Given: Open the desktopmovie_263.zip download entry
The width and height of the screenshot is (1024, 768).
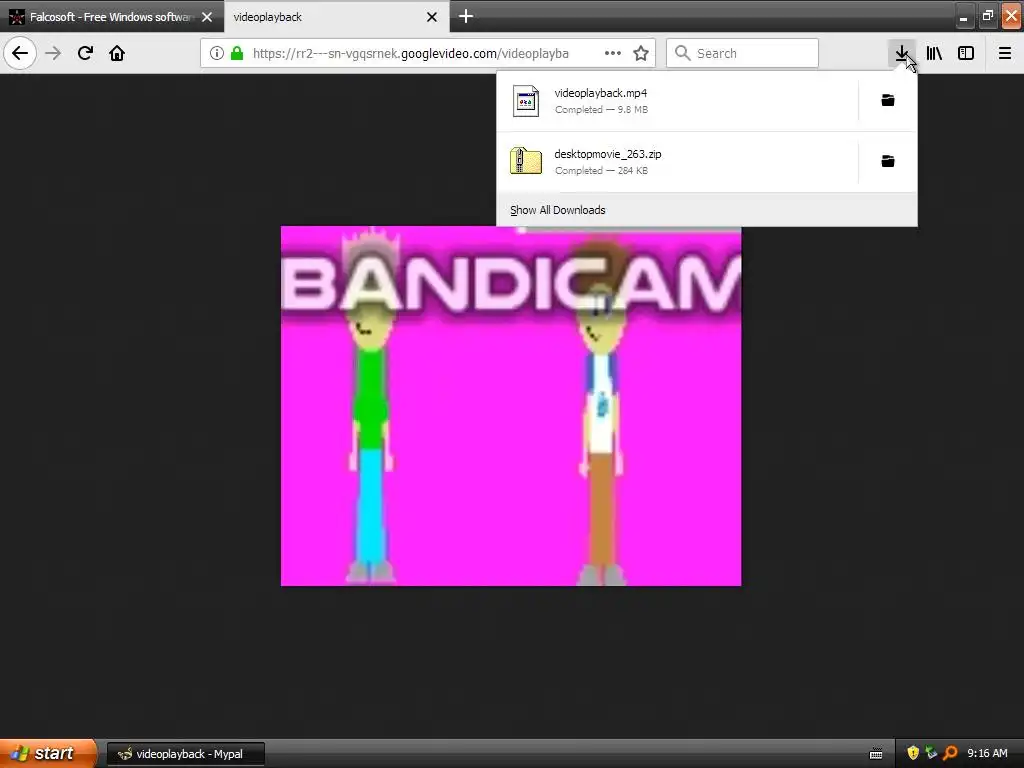Looking at the screenshot, I should coord(677,161).
